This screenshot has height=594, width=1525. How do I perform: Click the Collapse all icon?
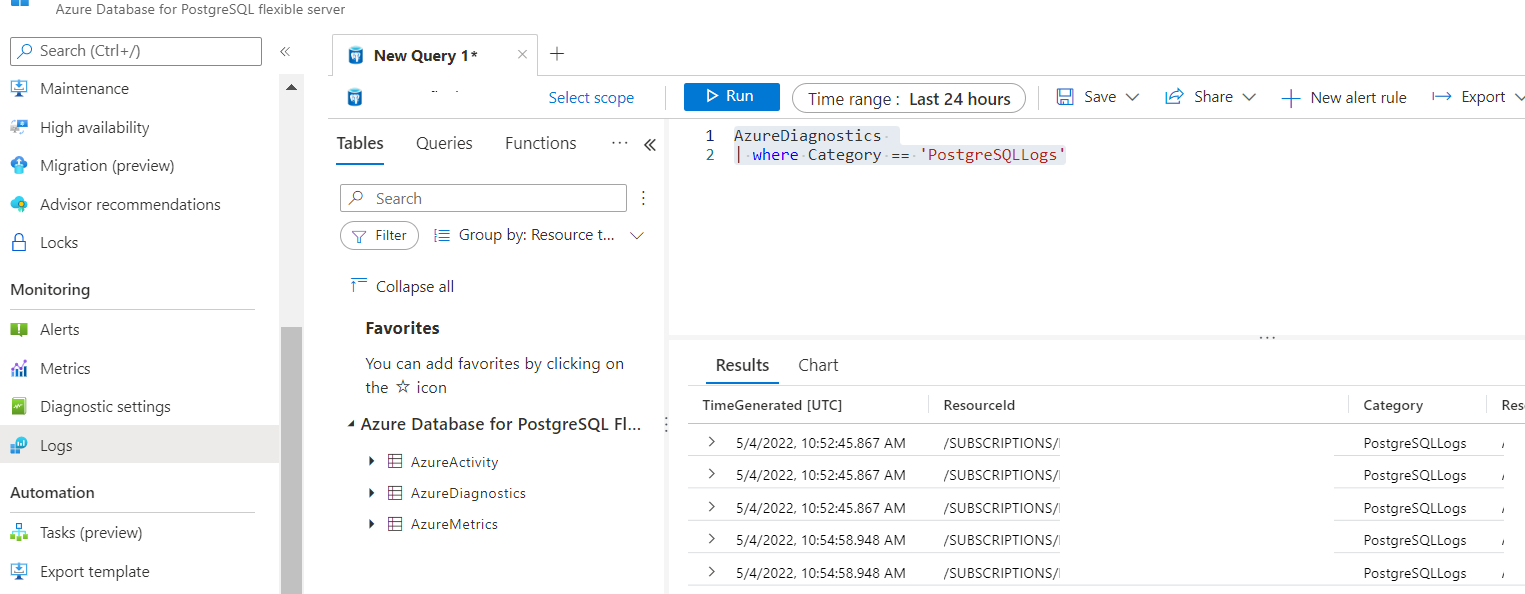359,286
